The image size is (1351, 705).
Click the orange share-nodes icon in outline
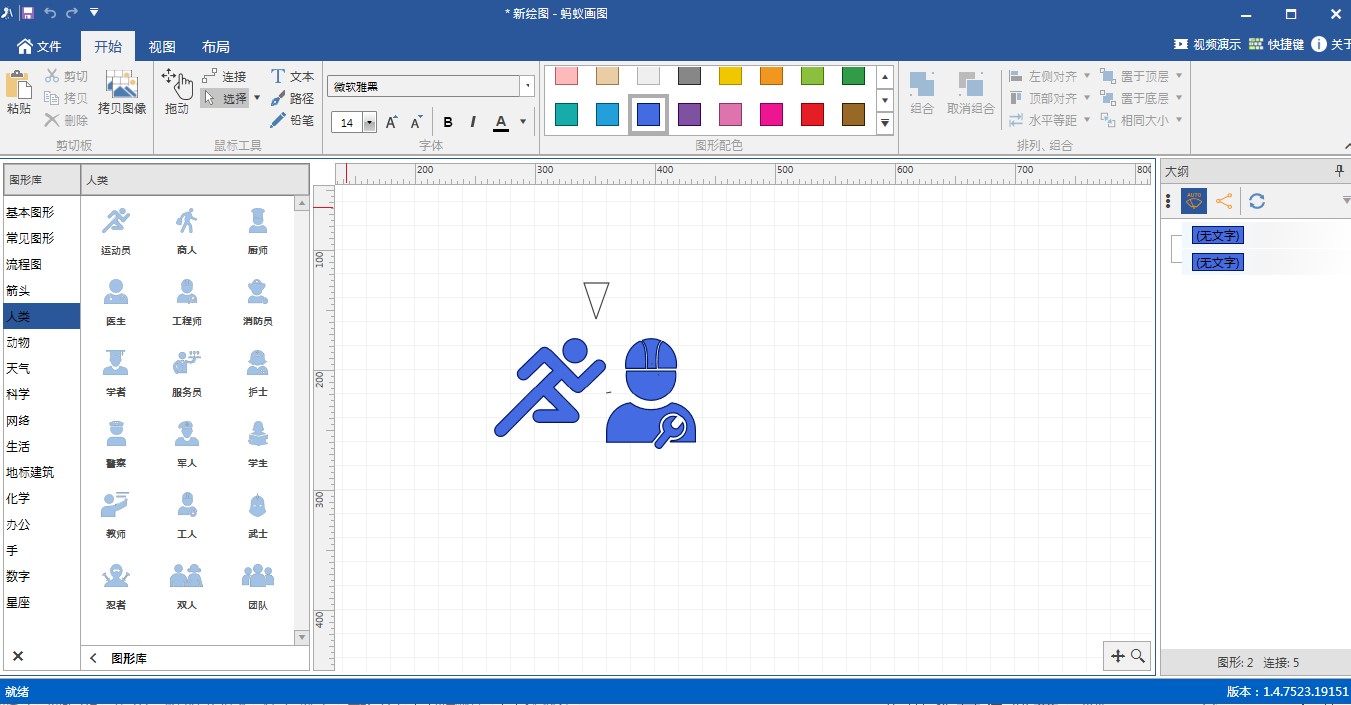(x=1224, y=201)
